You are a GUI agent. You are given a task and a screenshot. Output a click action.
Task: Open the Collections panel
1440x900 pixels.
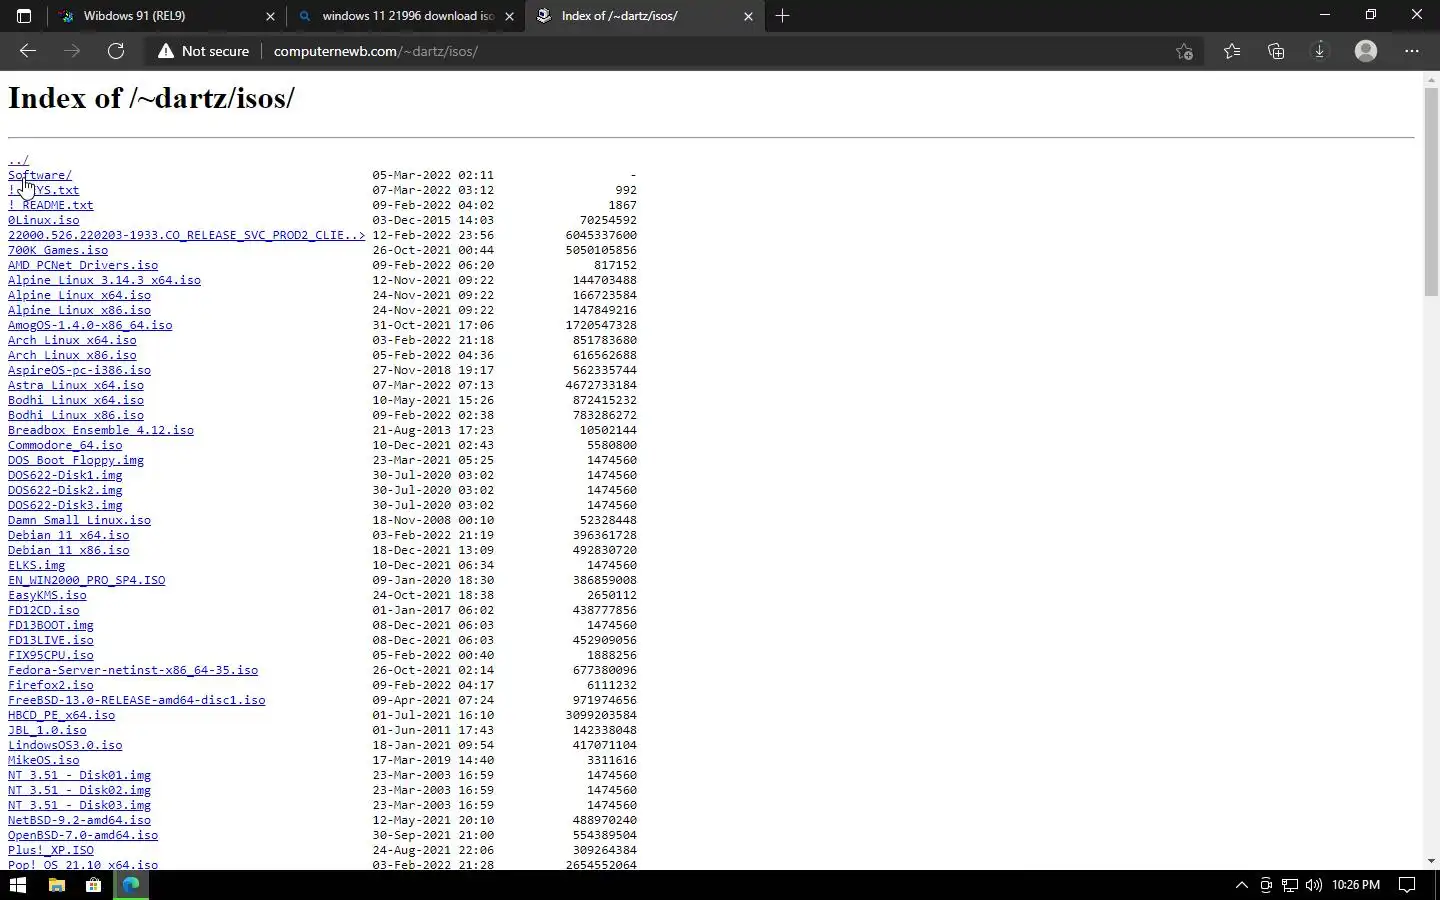[1276, 51]
